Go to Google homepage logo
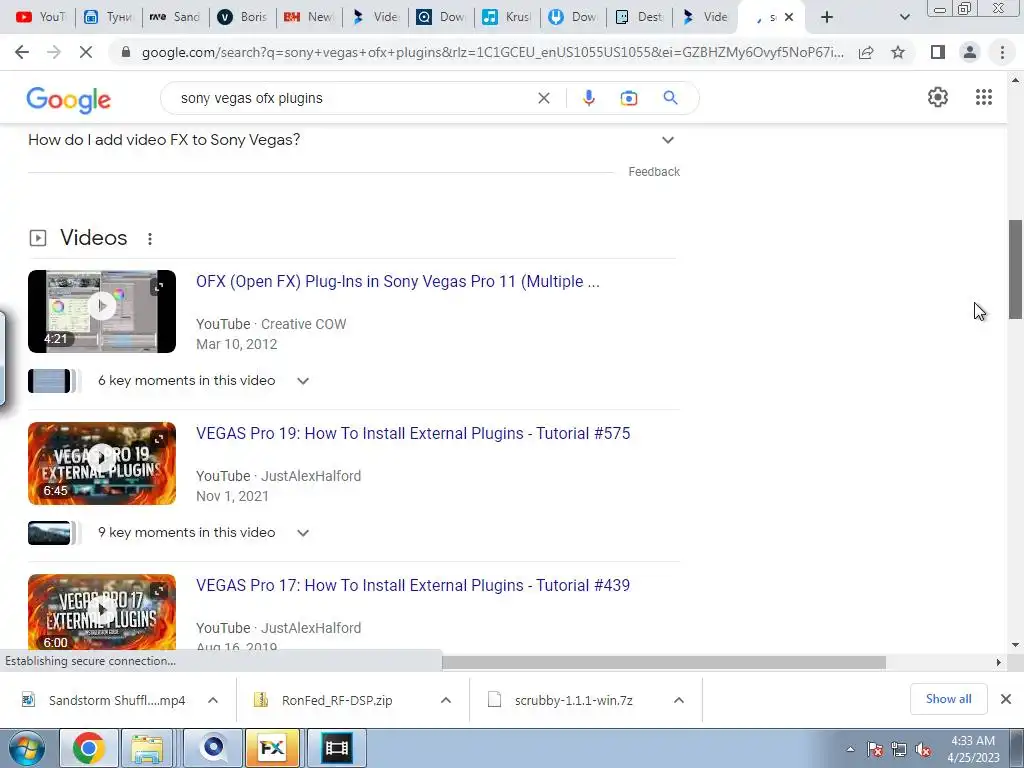1024x768 pixels. (x=69, y=99)
